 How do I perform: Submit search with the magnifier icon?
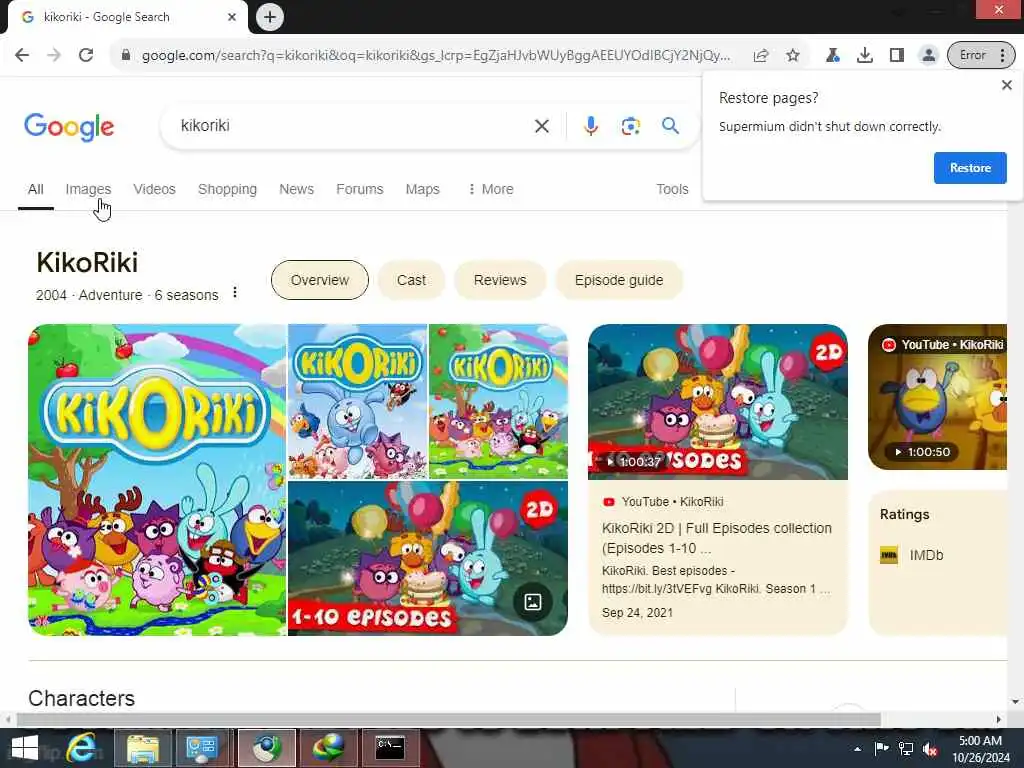click(670, 125)
